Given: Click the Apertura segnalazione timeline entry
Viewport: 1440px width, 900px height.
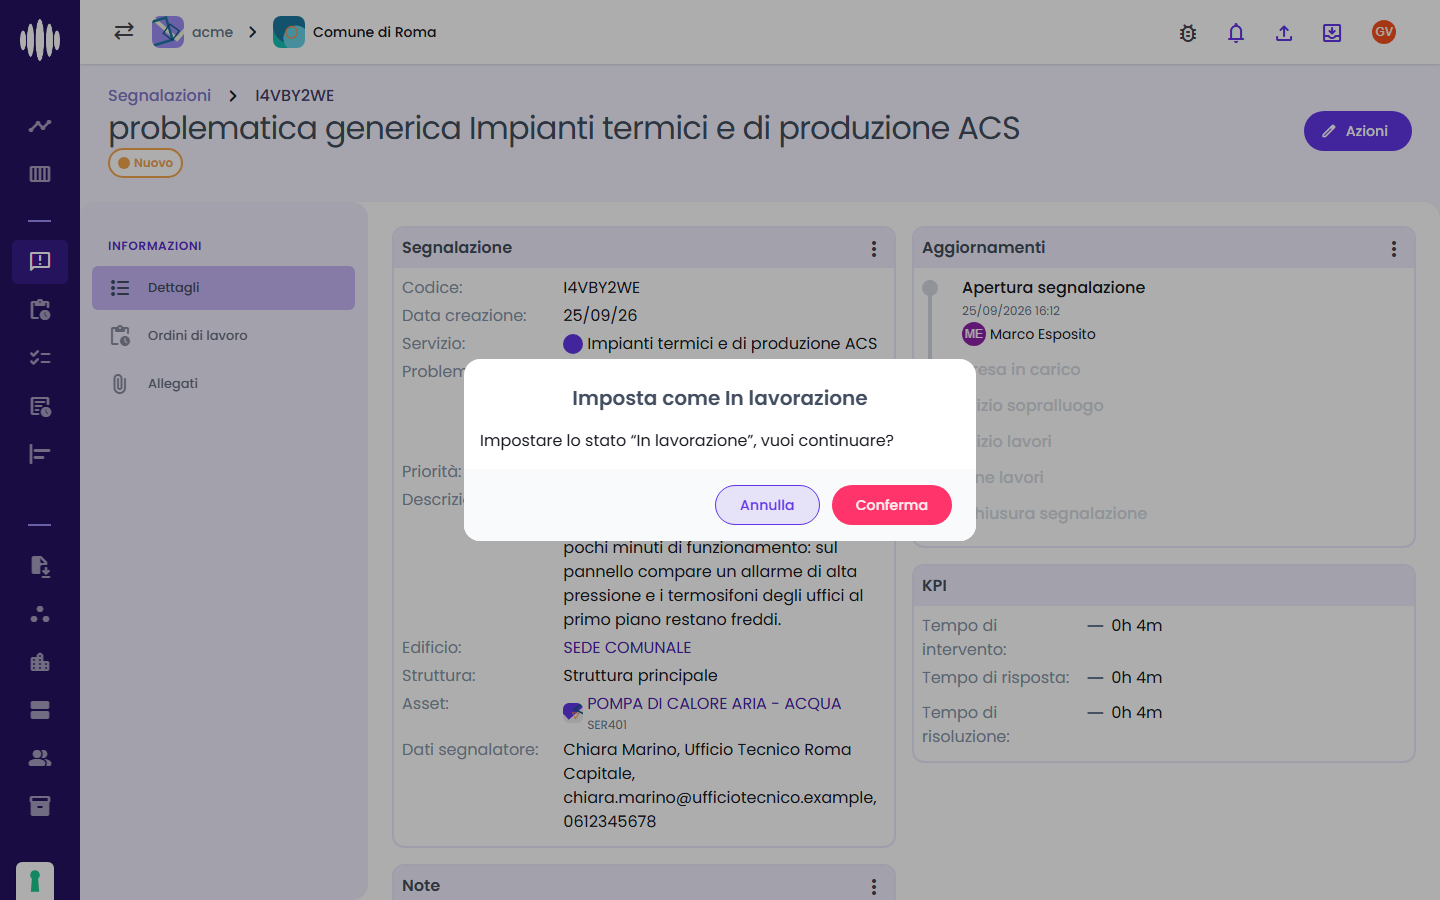Looking at the screenshot, I should (1053, 288).
